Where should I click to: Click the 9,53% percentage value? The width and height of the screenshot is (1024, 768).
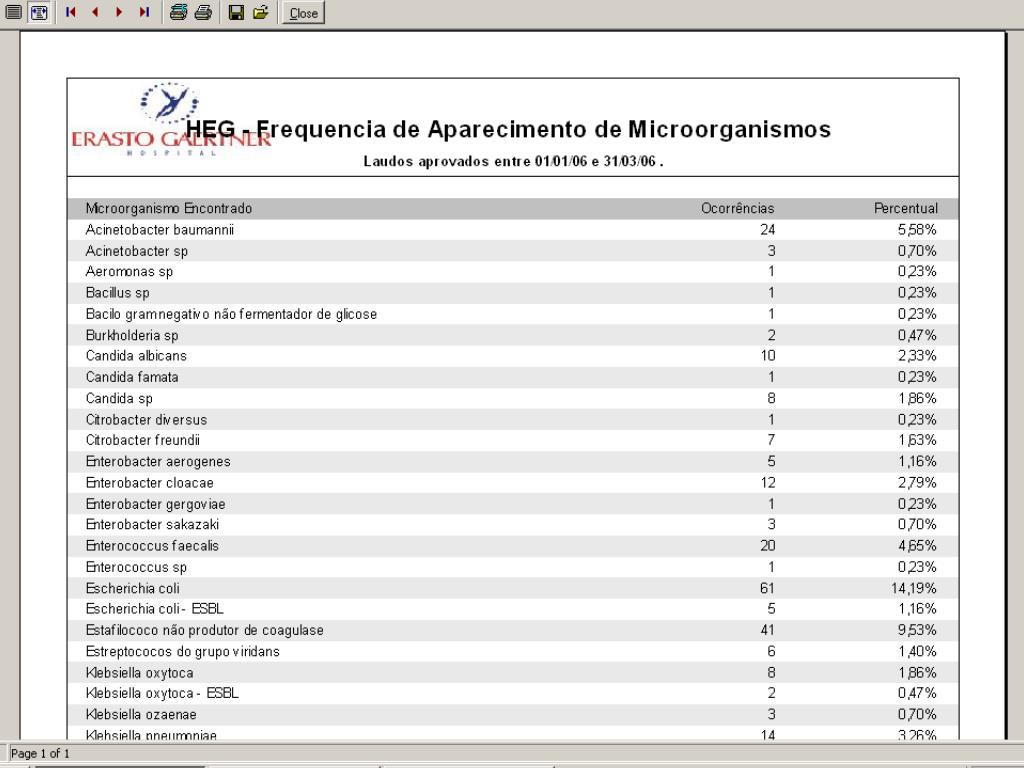click(x=917, y=630)
